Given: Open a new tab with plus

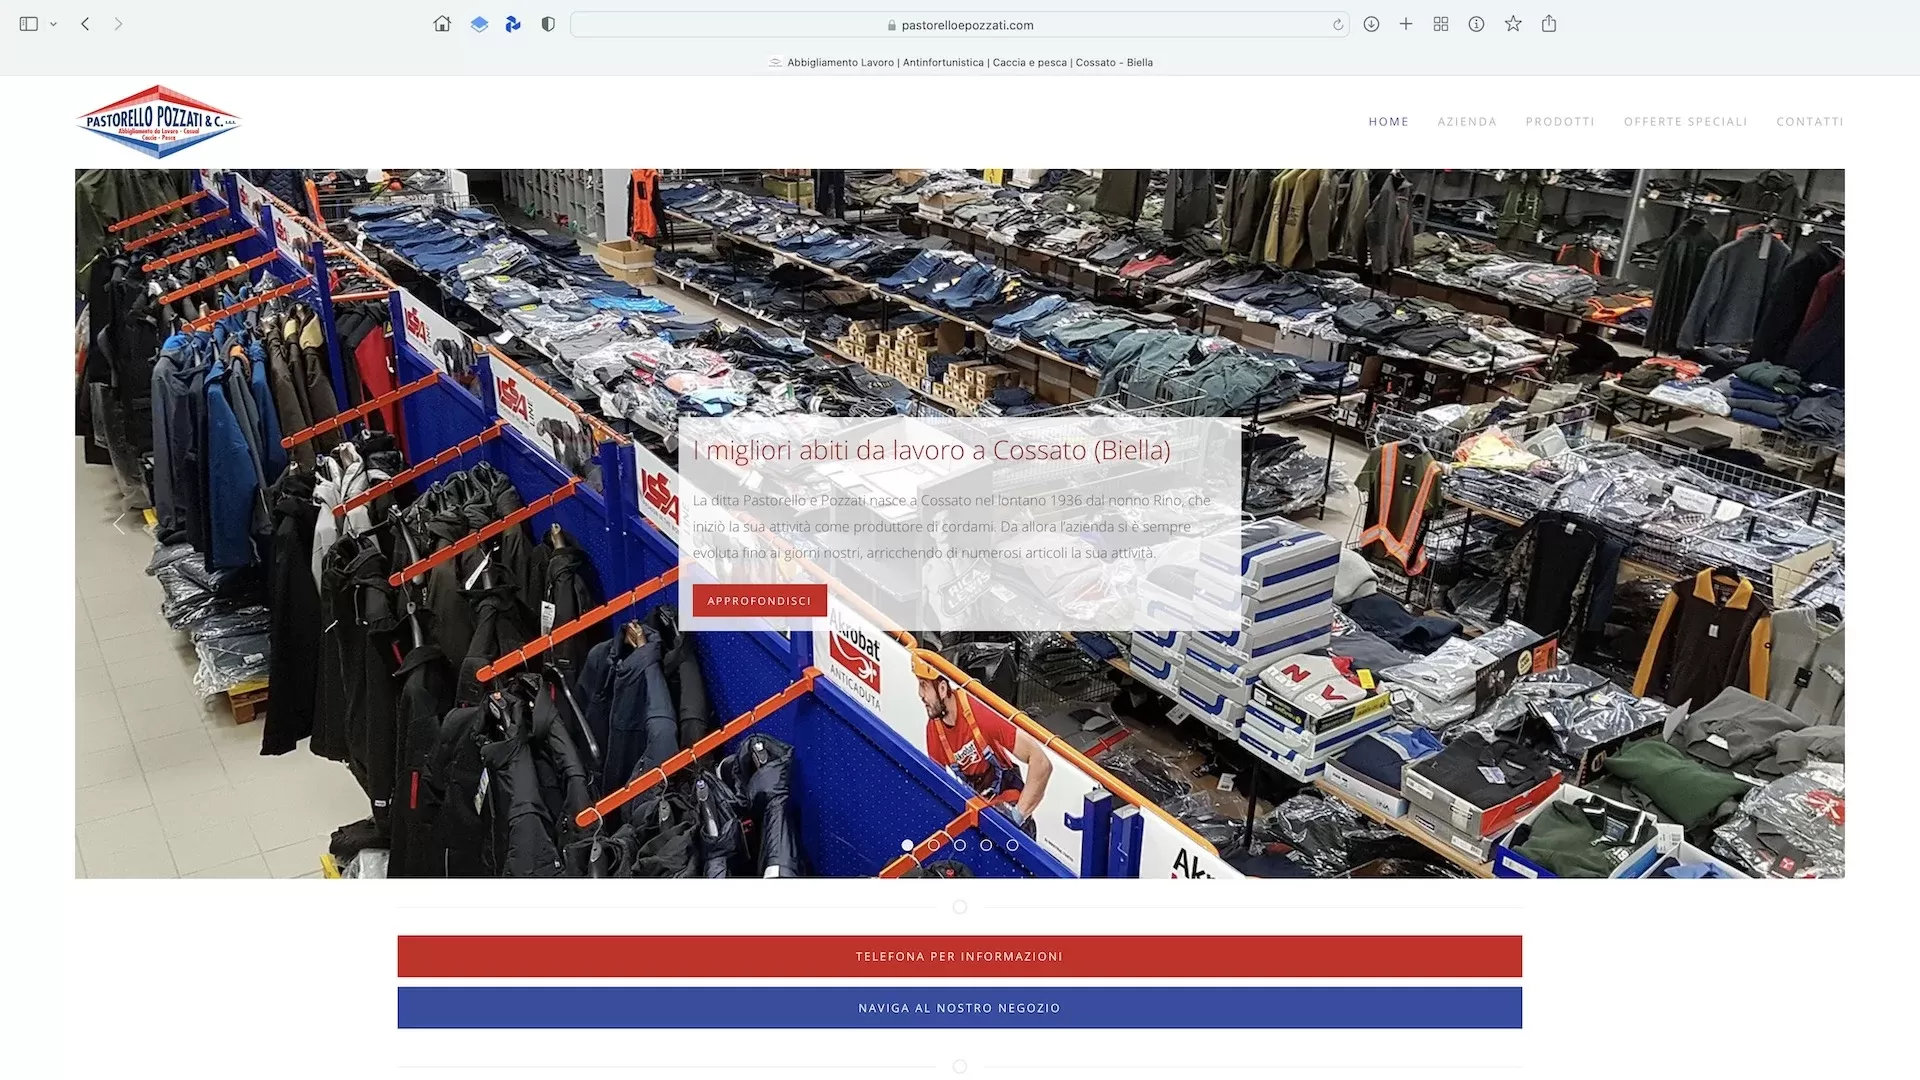Looking at the screenshot, I should click(1406, 24).
